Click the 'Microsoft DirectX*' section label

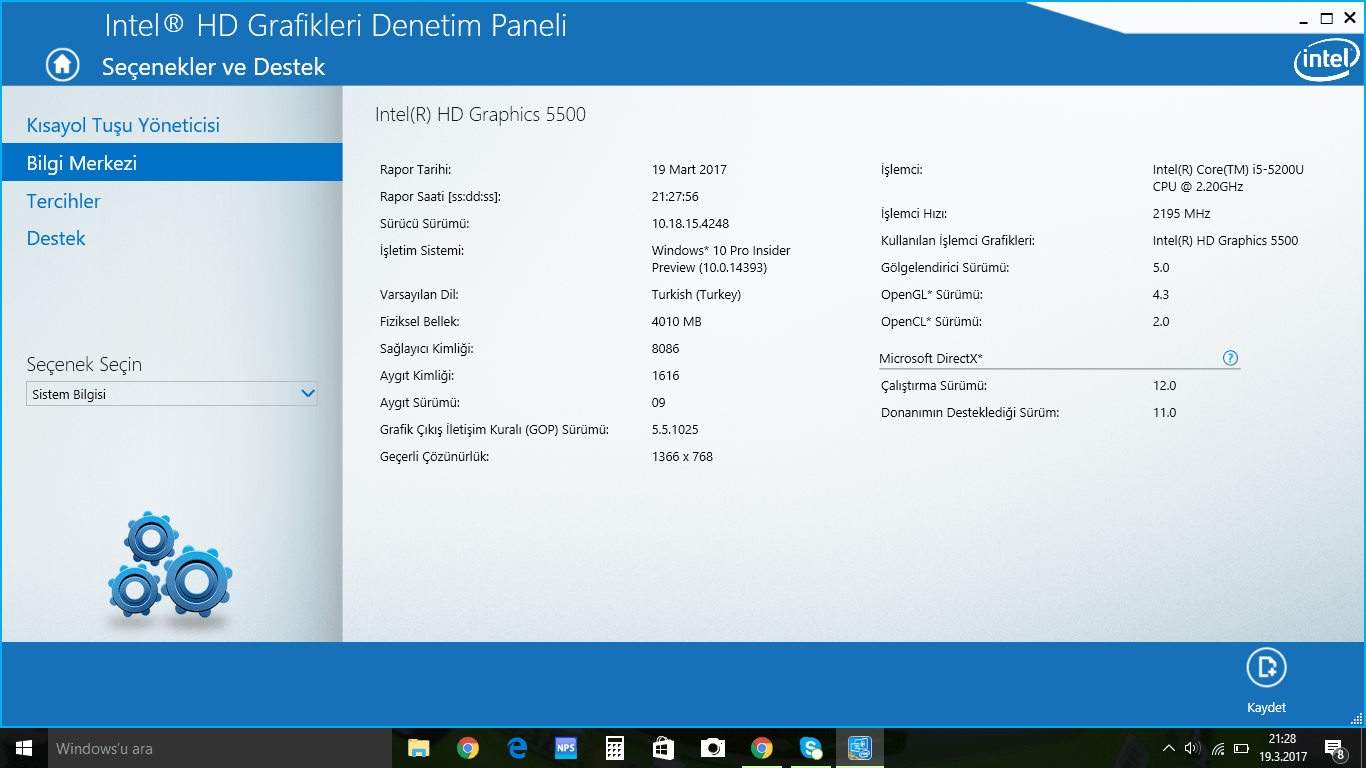click(930, 358)
